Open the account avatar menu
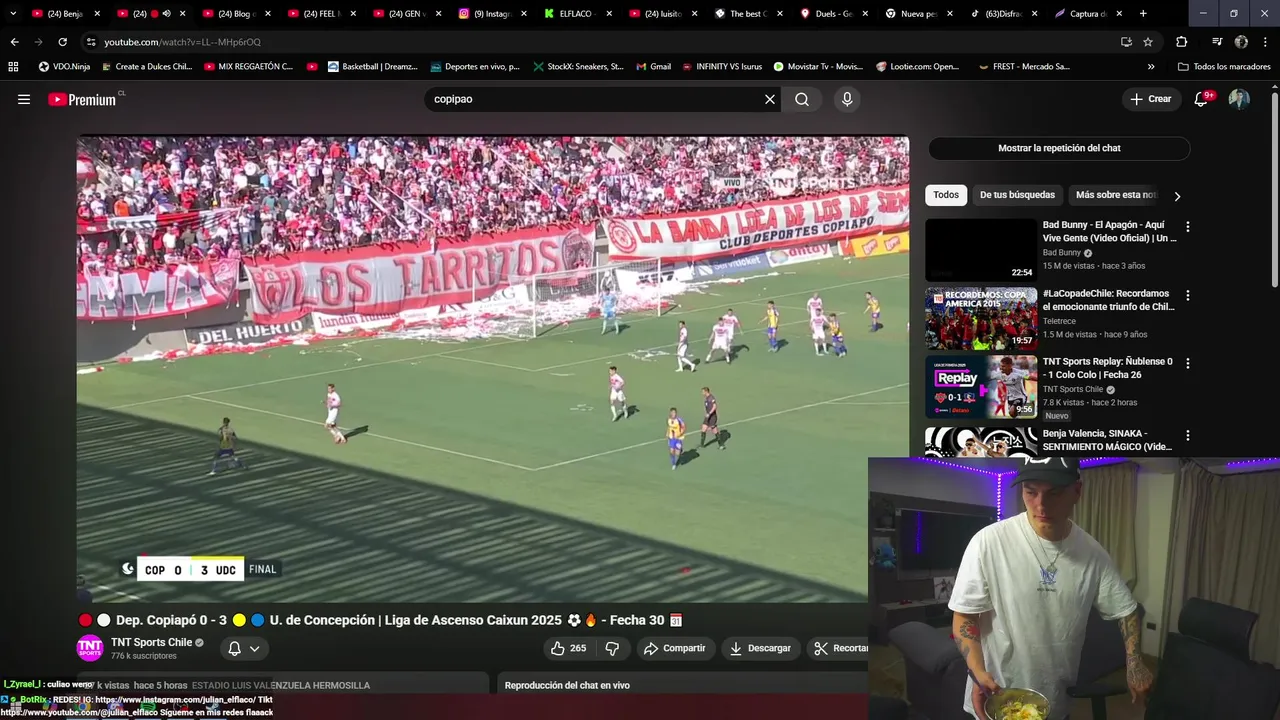Screen dimensions: 1280x720 click(x=1239, y=99)
